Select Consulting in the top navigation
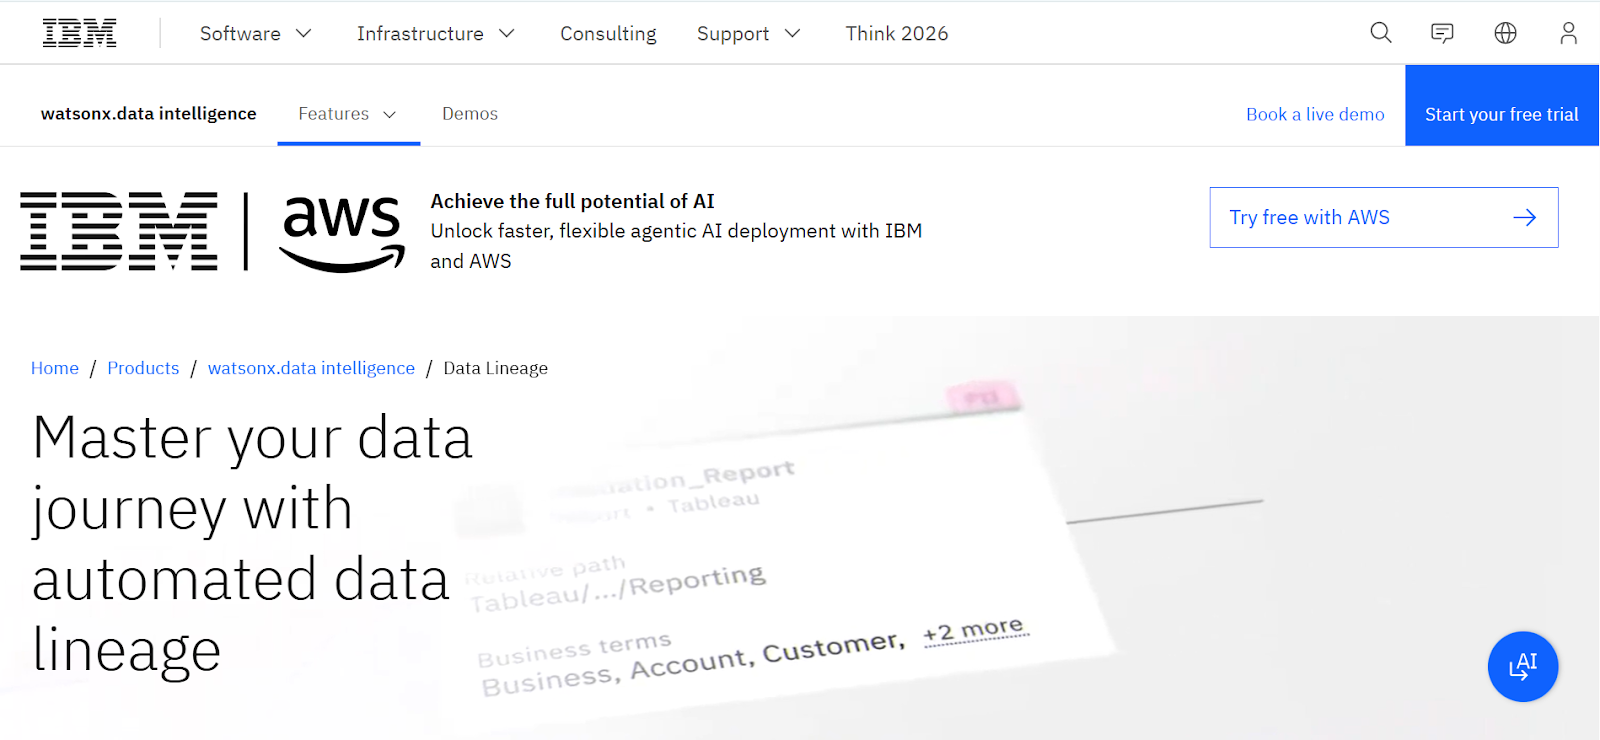The width and height of the screenshot is (1600, 740). [x=608, y=33]
